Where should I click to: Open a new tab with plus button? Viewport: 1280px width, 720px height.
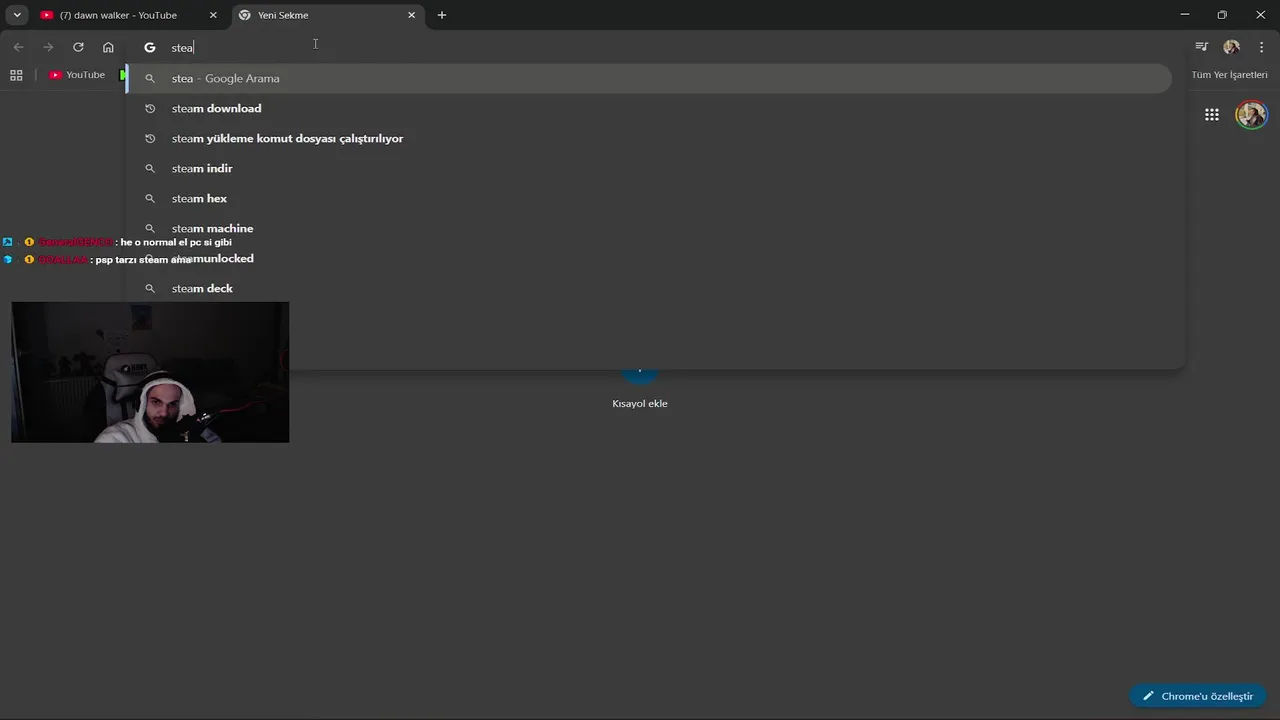pyautogui.click(x=442, y=15)
